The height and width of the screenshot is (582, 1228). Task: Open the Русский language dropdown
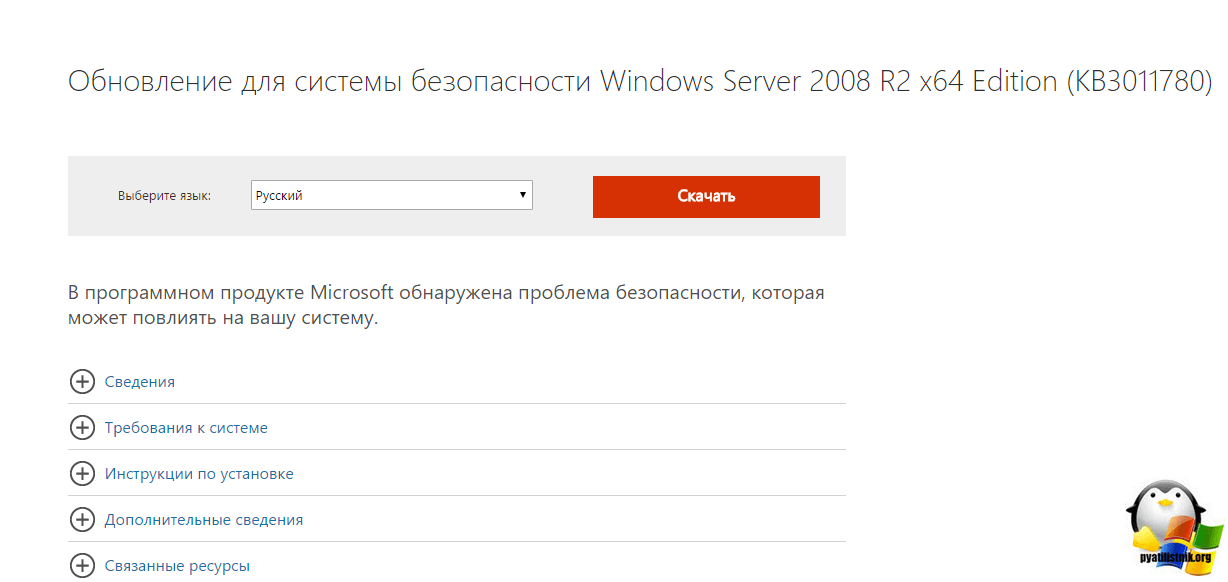[391, 196]
